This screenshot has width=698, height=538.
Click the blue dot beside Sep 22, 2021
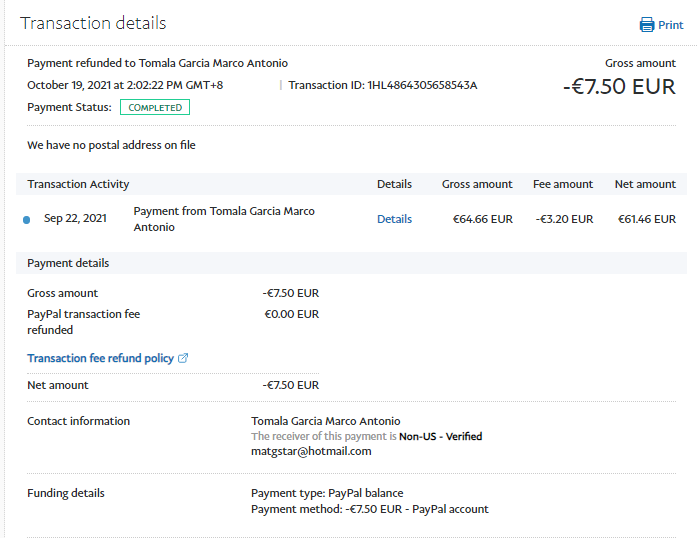[26, 220]
